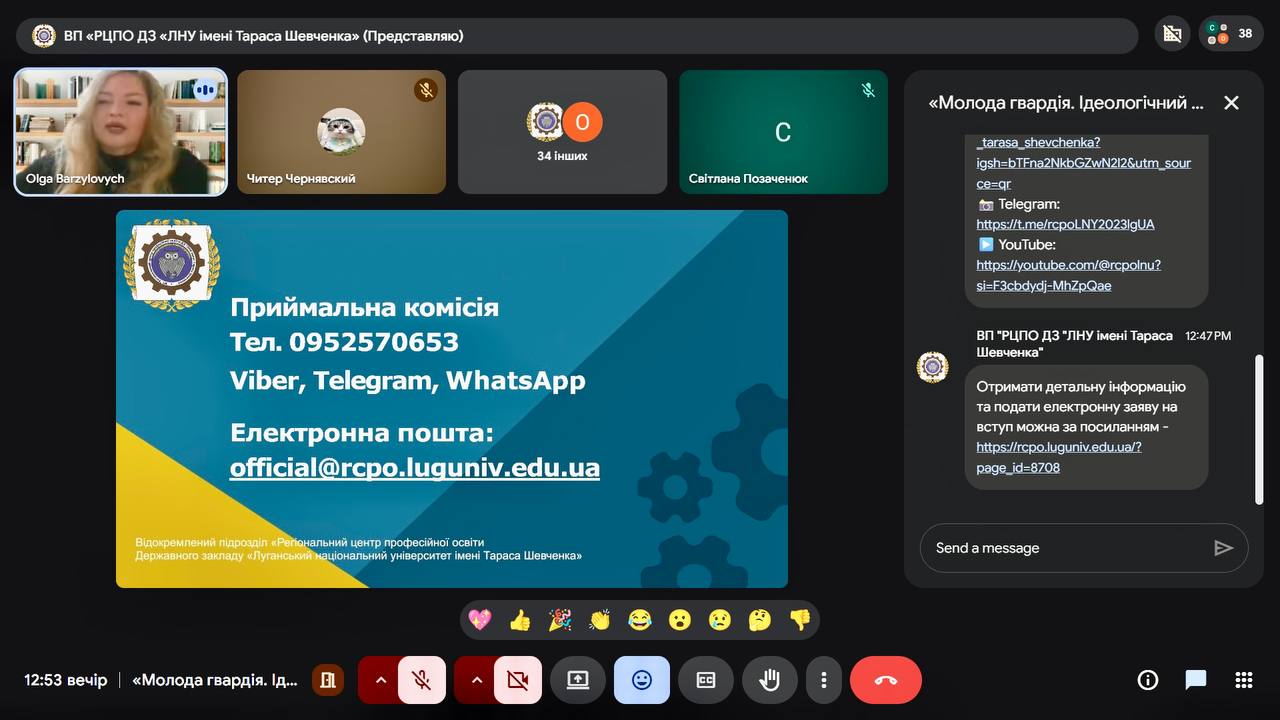Turn on the camera
The width and height of the screenshot is (1280, 720).
pyautogui.click(x=517, y=680)
